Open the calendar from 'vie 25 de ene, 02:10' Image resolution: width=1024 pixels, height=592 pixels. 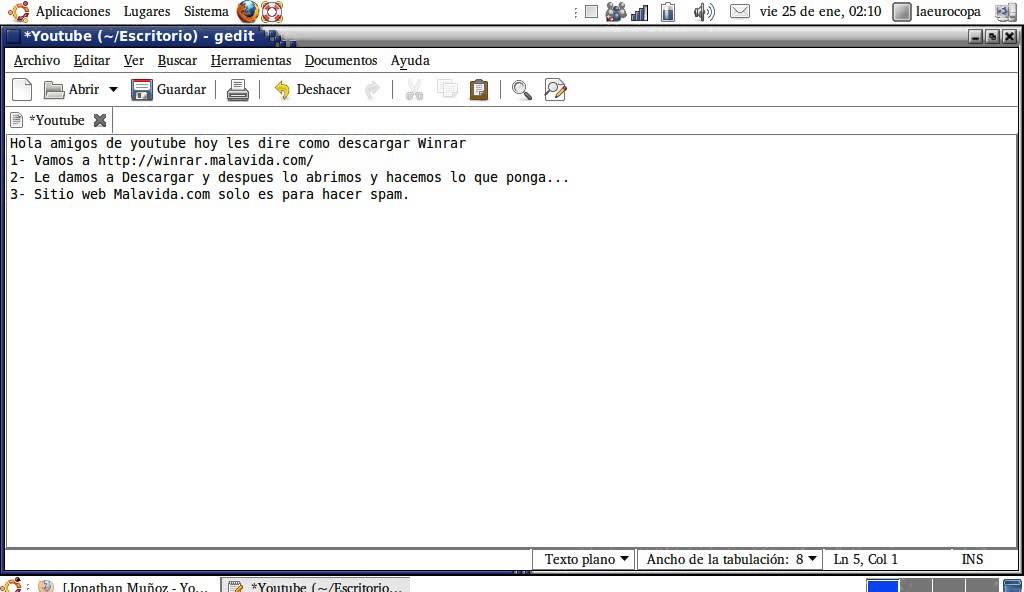[x=820, y=11]
